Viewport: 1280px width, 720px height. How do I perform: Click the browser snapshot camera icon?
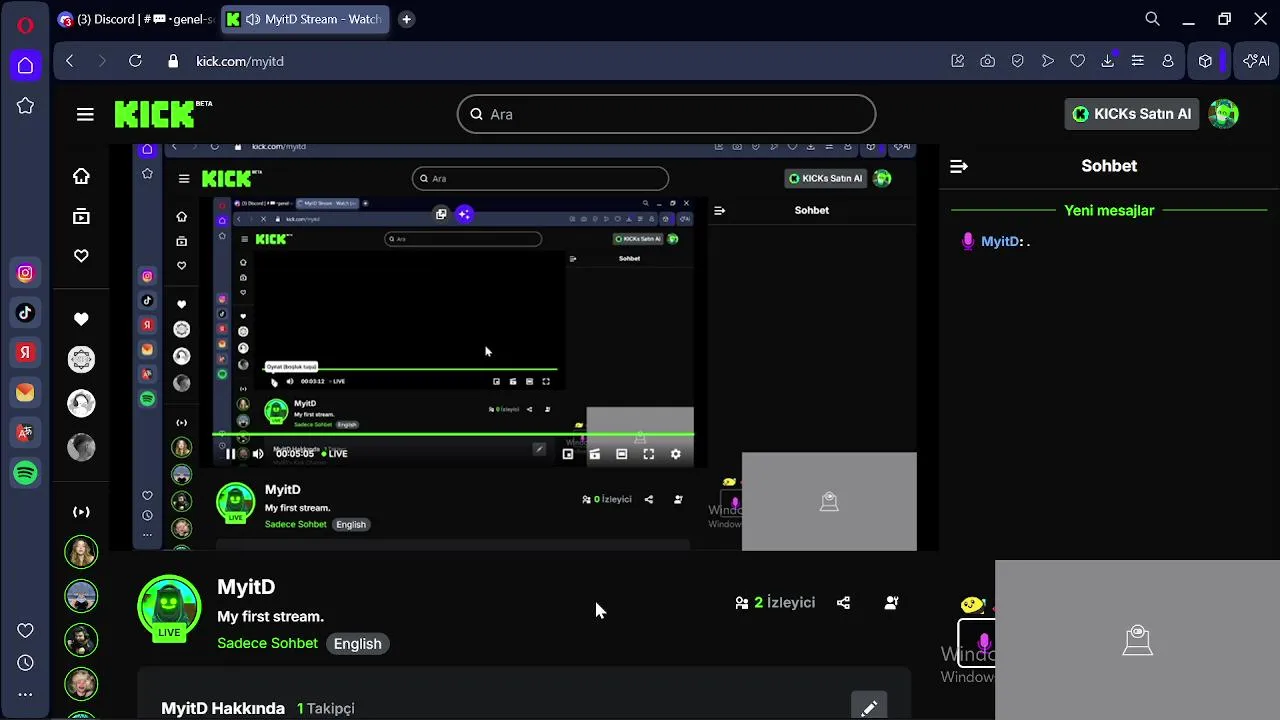(987, 61)
